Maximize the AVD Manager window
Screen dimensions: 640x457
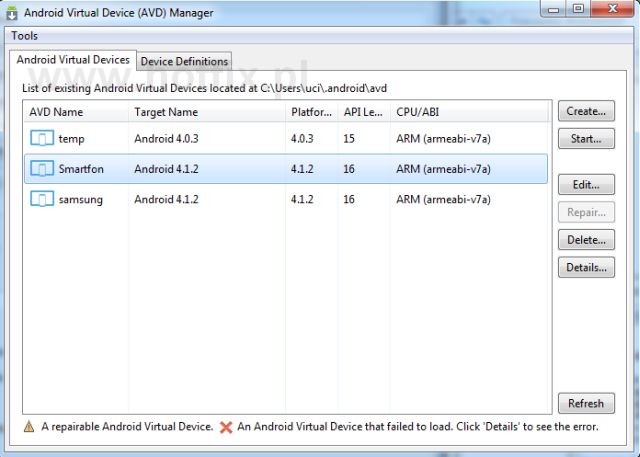point(578,9)
